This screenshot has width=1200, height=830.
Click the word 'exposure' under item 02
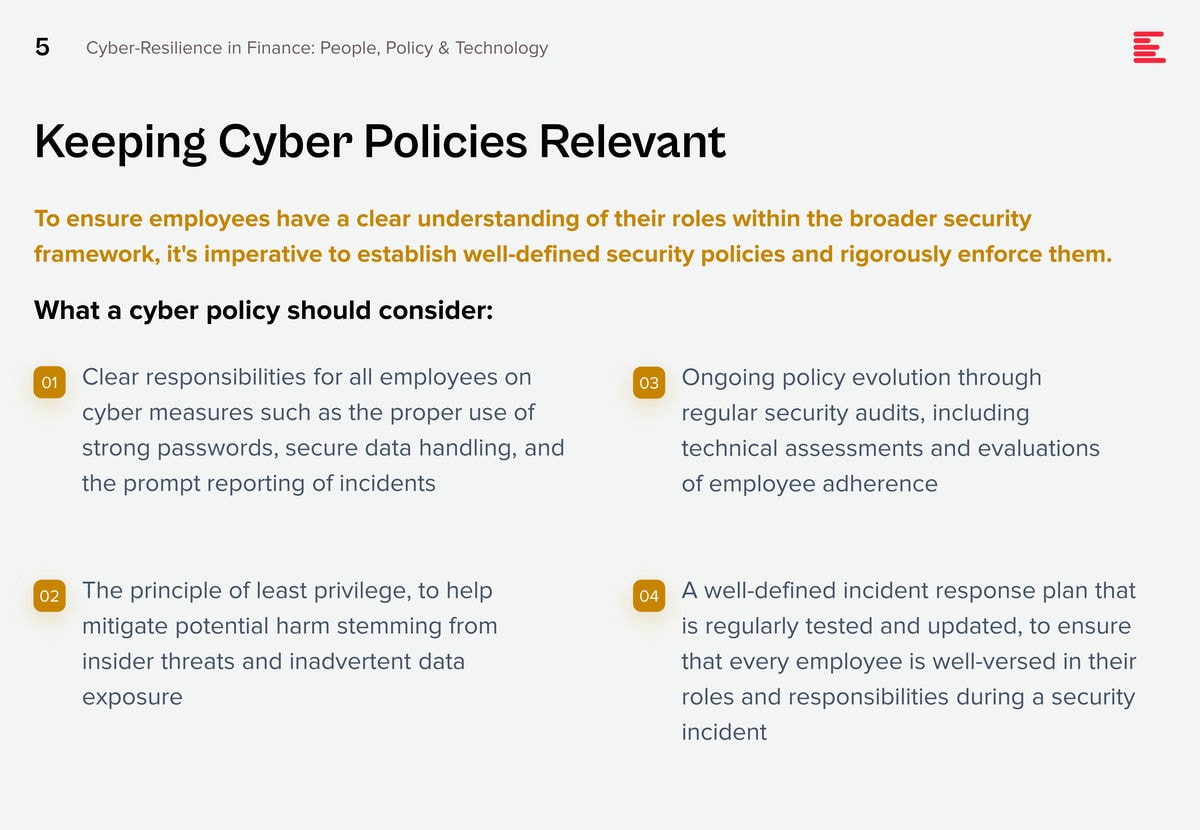132,697
